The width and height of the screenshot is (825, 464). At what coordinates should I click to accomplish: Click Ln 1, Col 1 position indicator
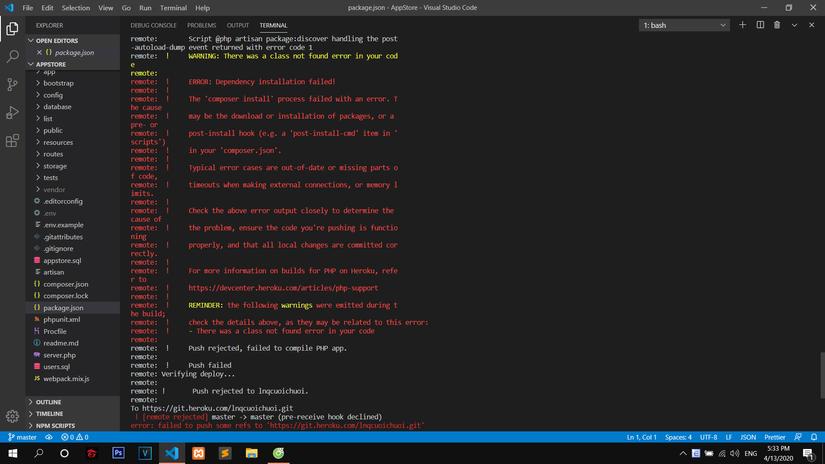(x=641, y=437)
